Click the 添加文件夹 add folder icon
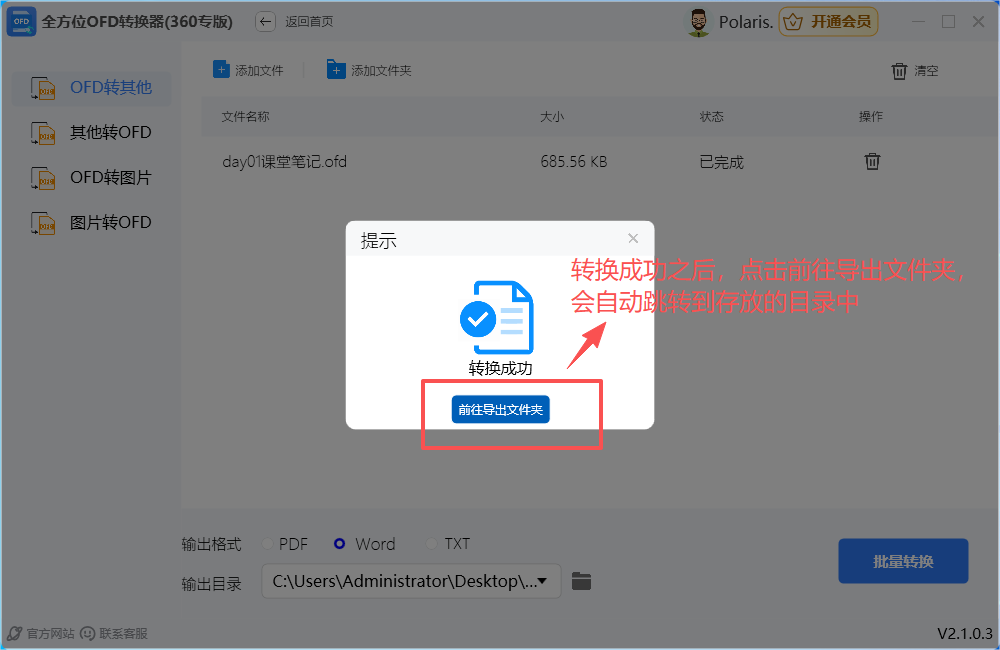This screenshot has height=650, width=1000. [x=330, y=69]
